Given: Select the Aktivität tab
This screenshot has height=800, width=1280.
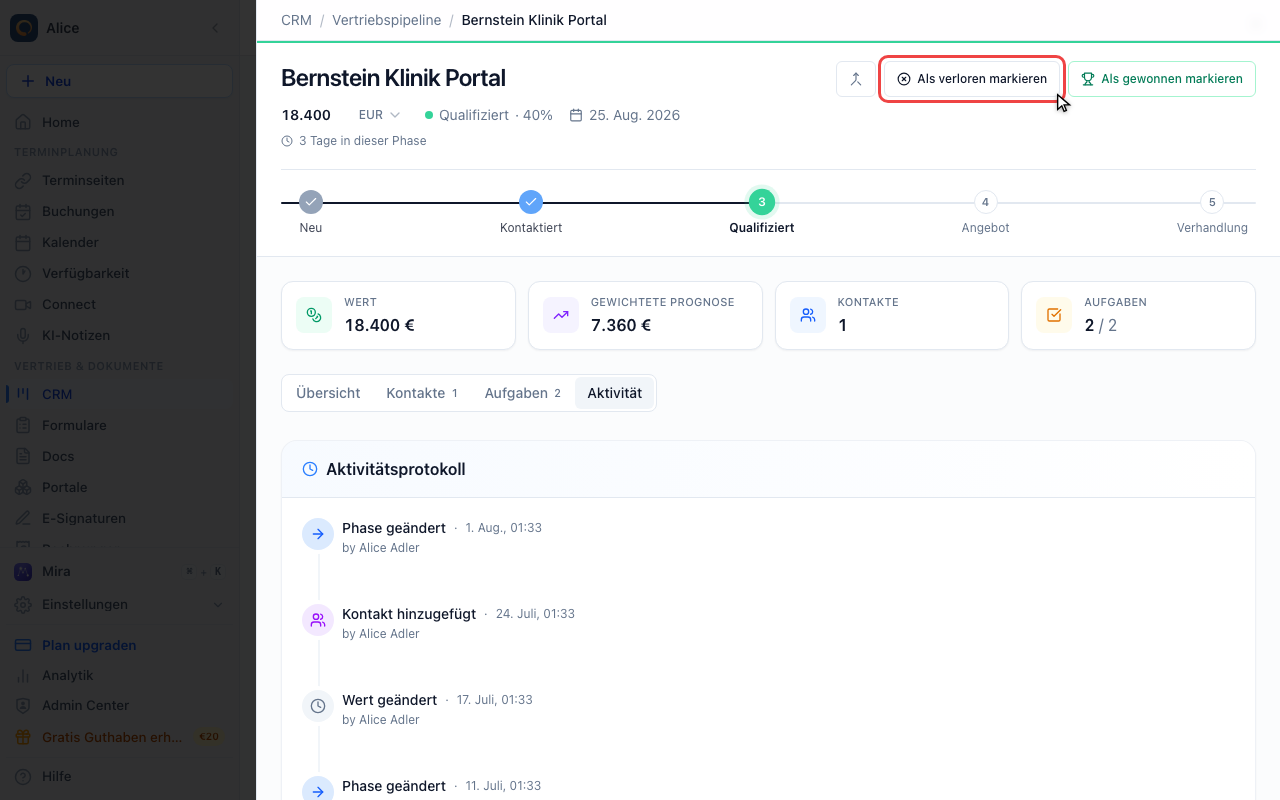Looking at the screenshot, I should point(615,393).
